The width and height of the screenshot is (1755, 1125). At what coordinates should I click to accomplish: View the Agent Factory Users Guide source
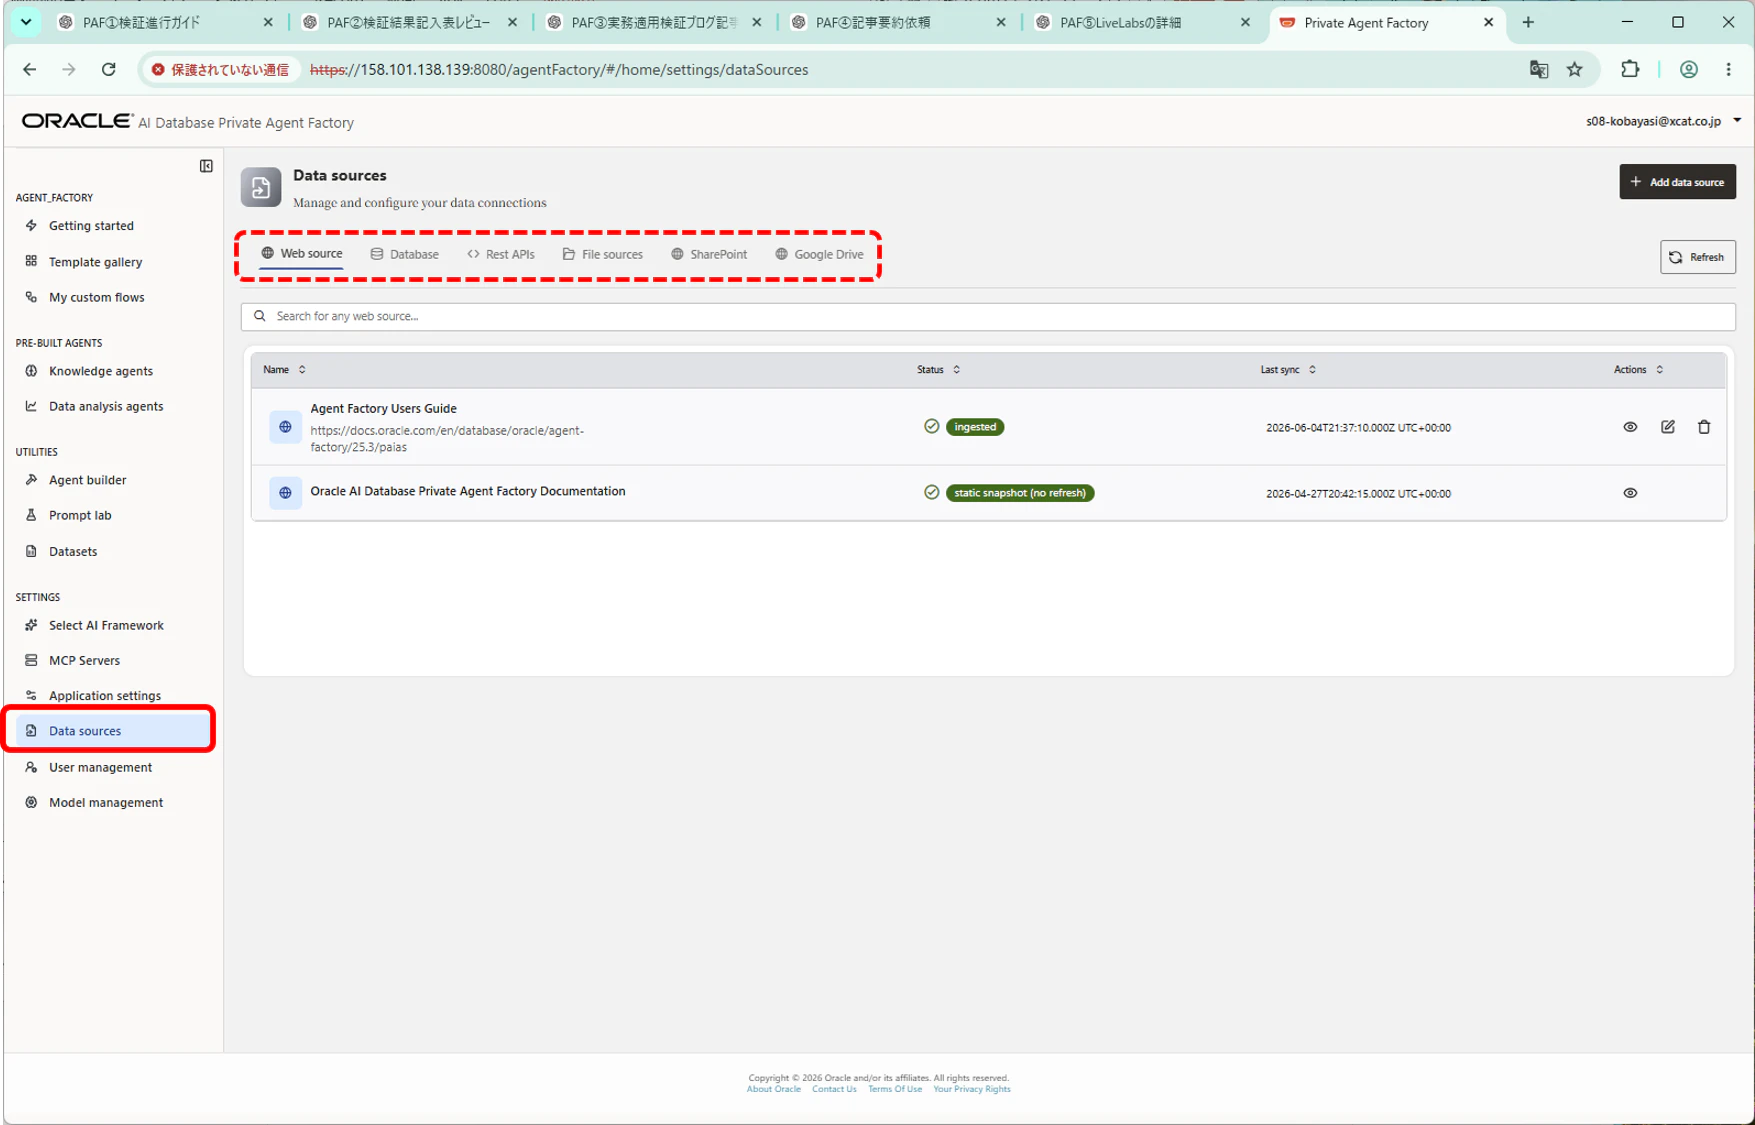pyautogui.click(x=1630, y=427)
